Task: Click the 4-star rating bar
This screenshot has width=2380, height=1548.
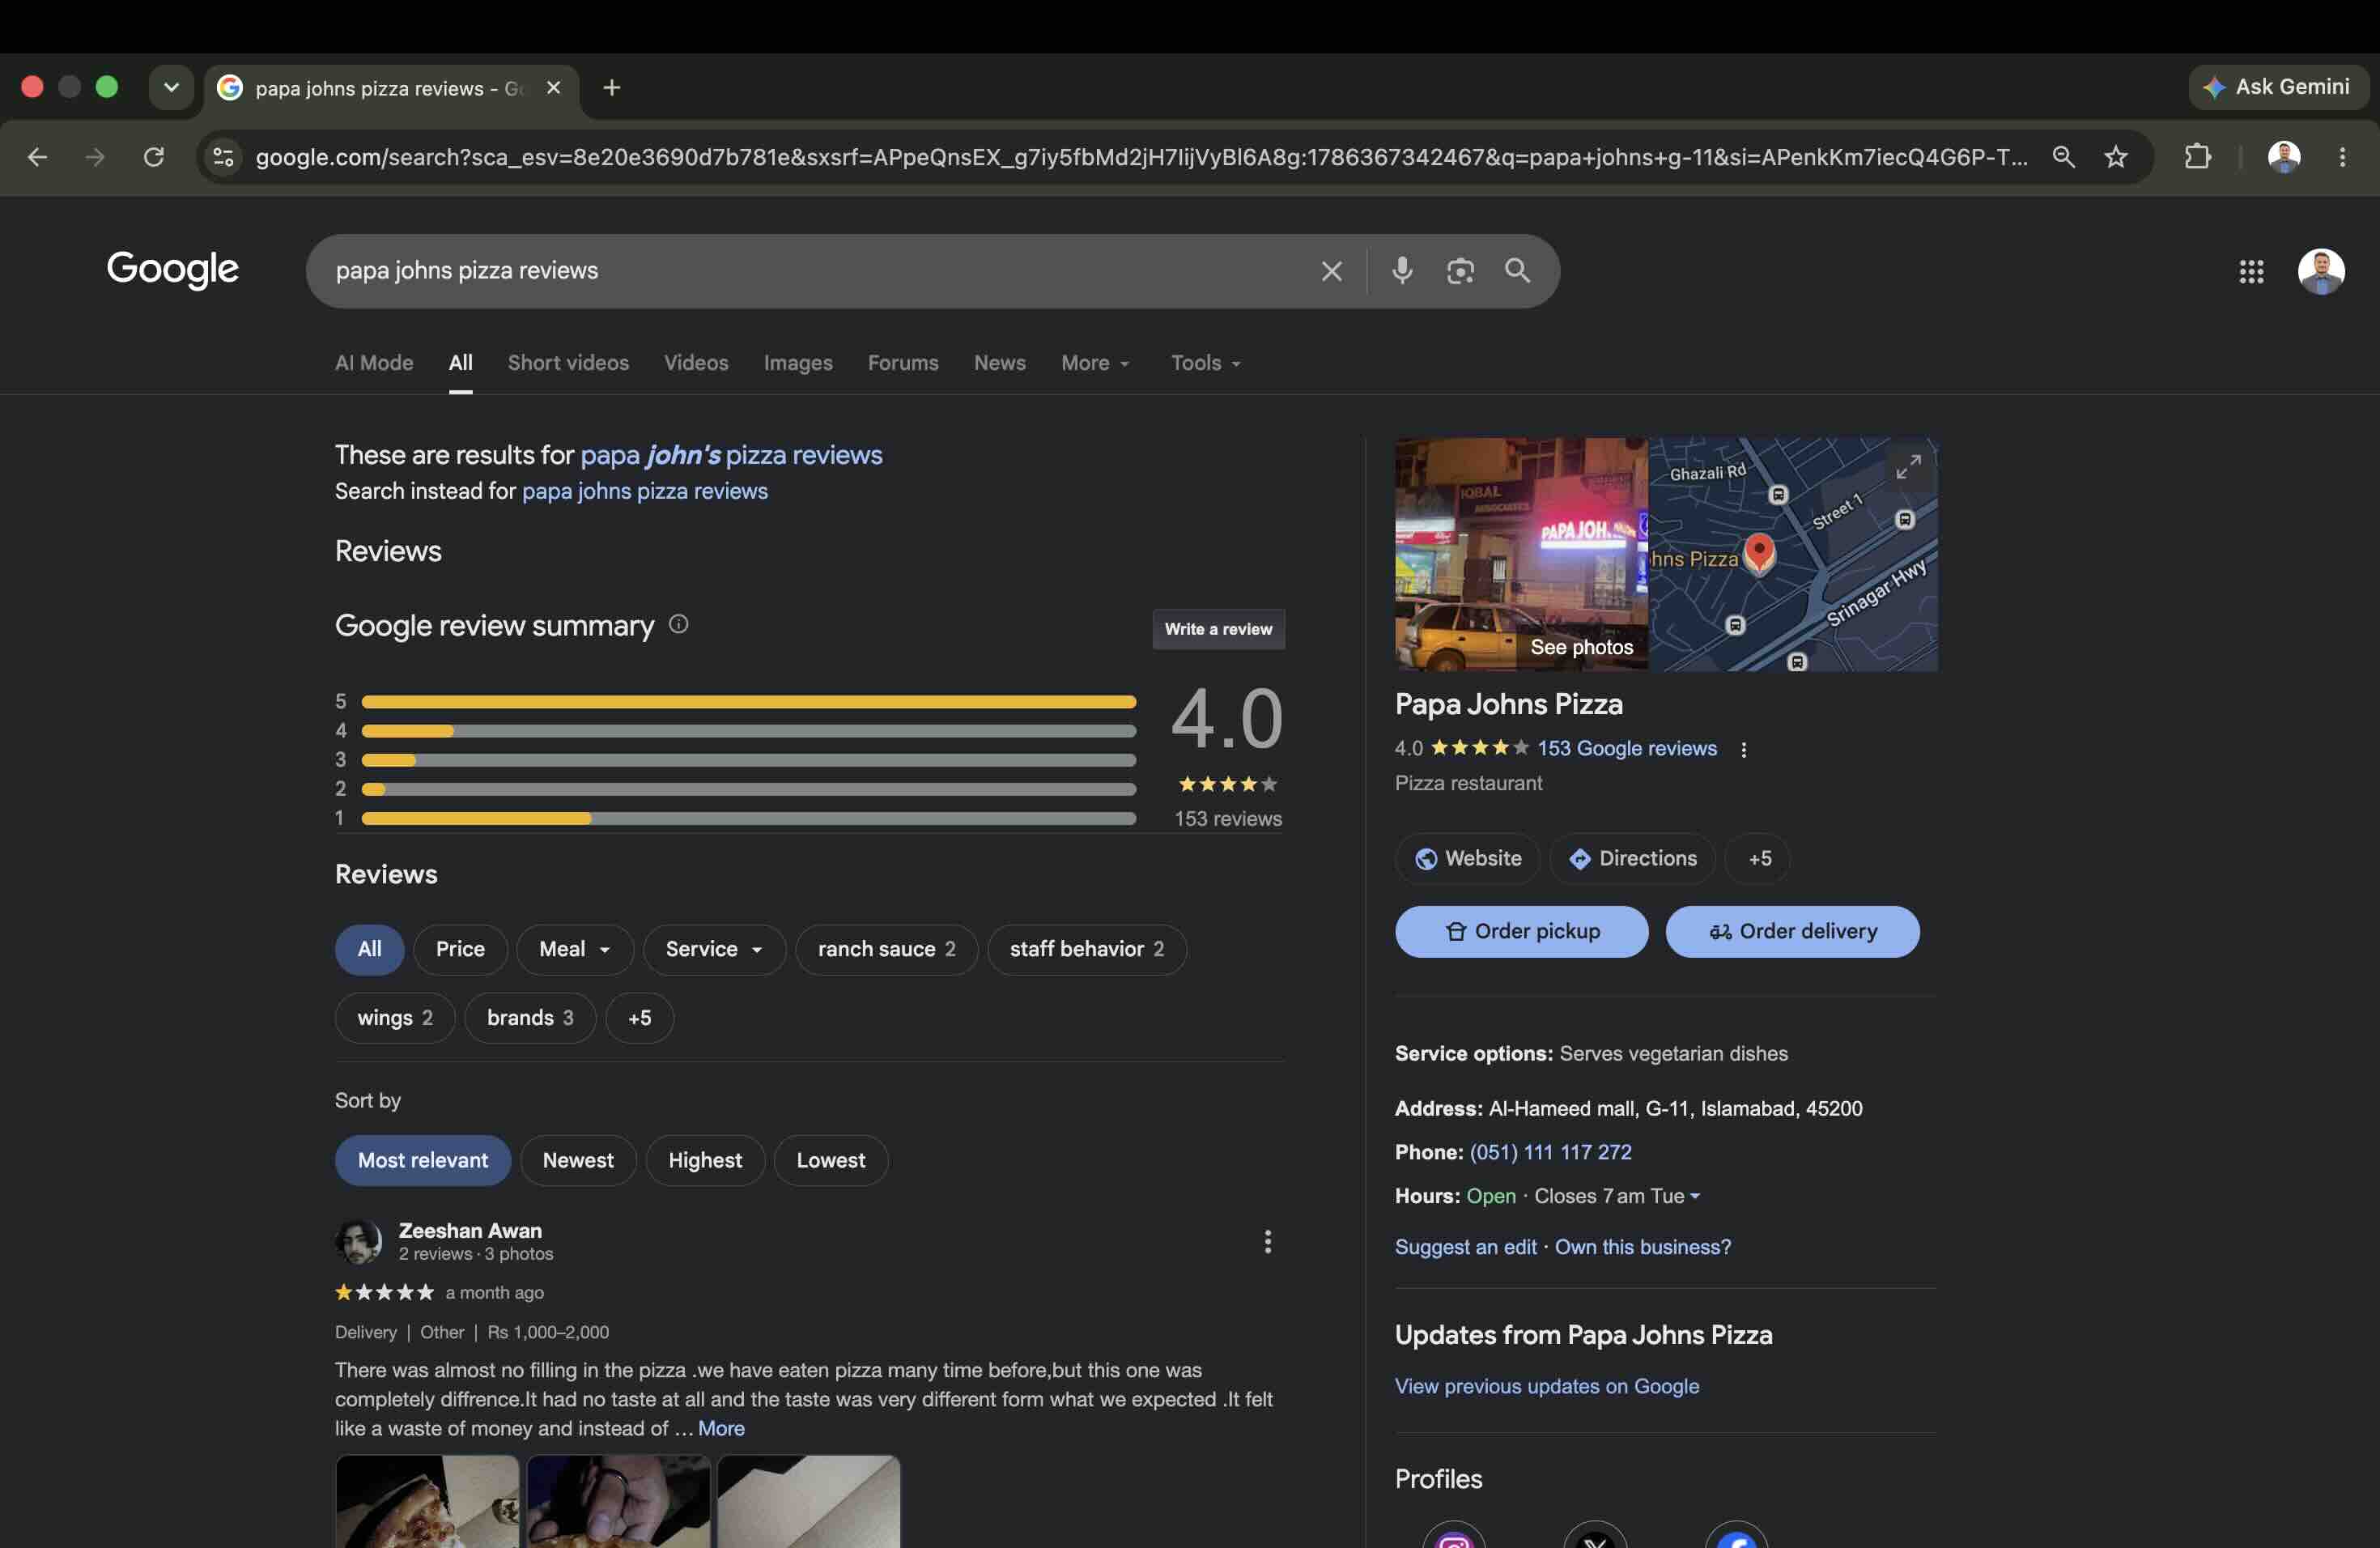Action: pyautogui.click(x=748, y=731)
